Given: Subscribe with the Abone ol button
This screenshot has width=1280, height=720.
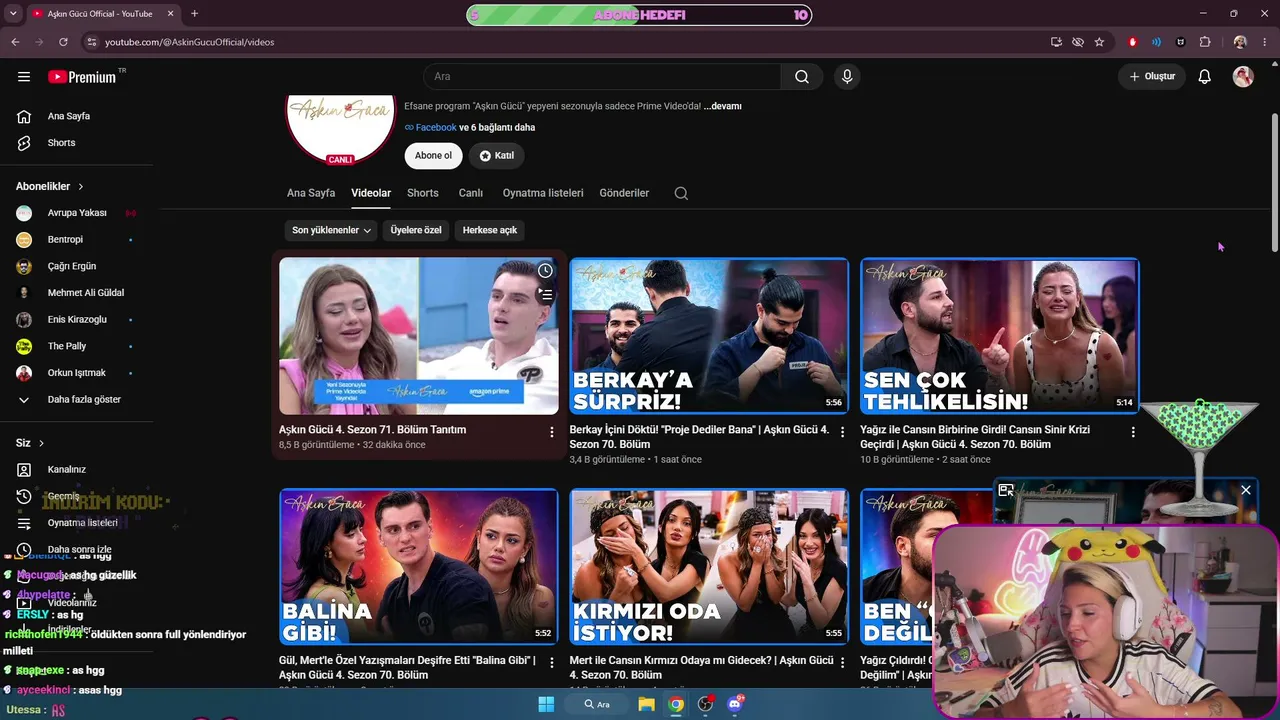Looking at the screenshot, I should pos(434,156).
